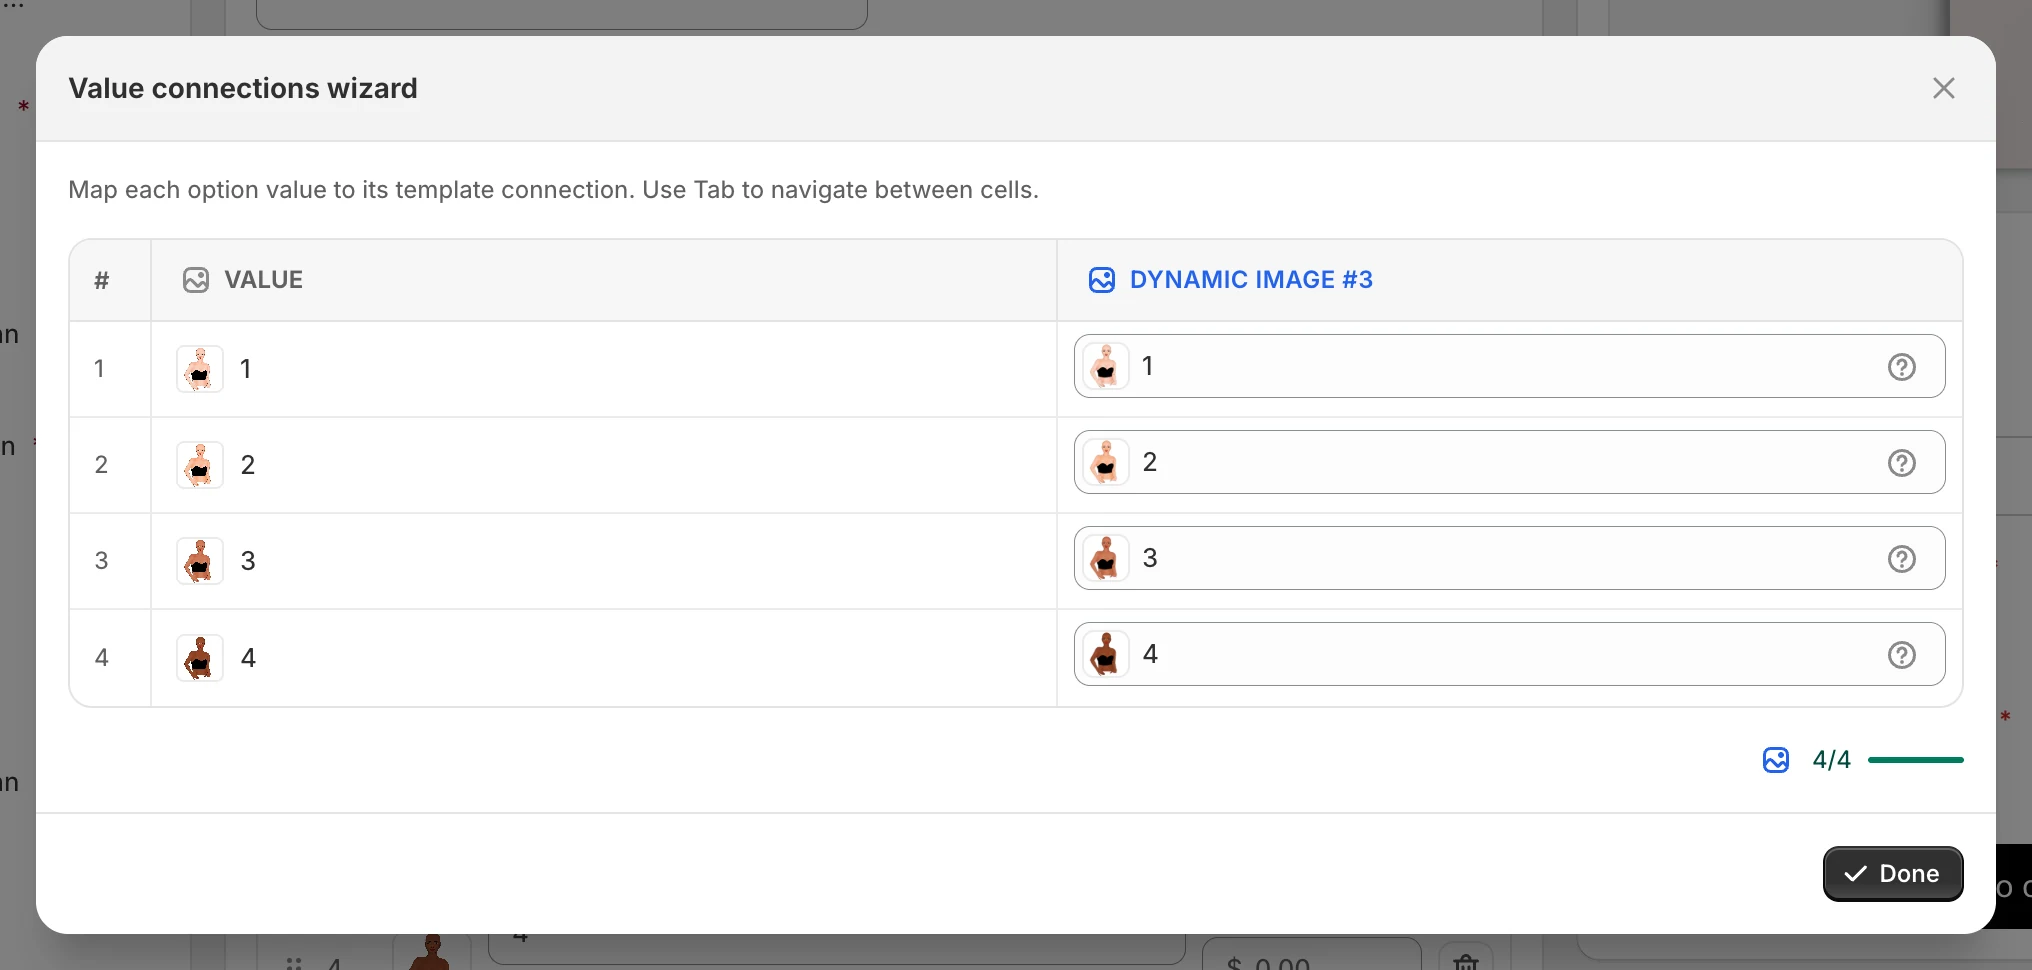
Task: Click the image icon in VALUE column header
Action: pyautogui.click(x=196, y=280)
